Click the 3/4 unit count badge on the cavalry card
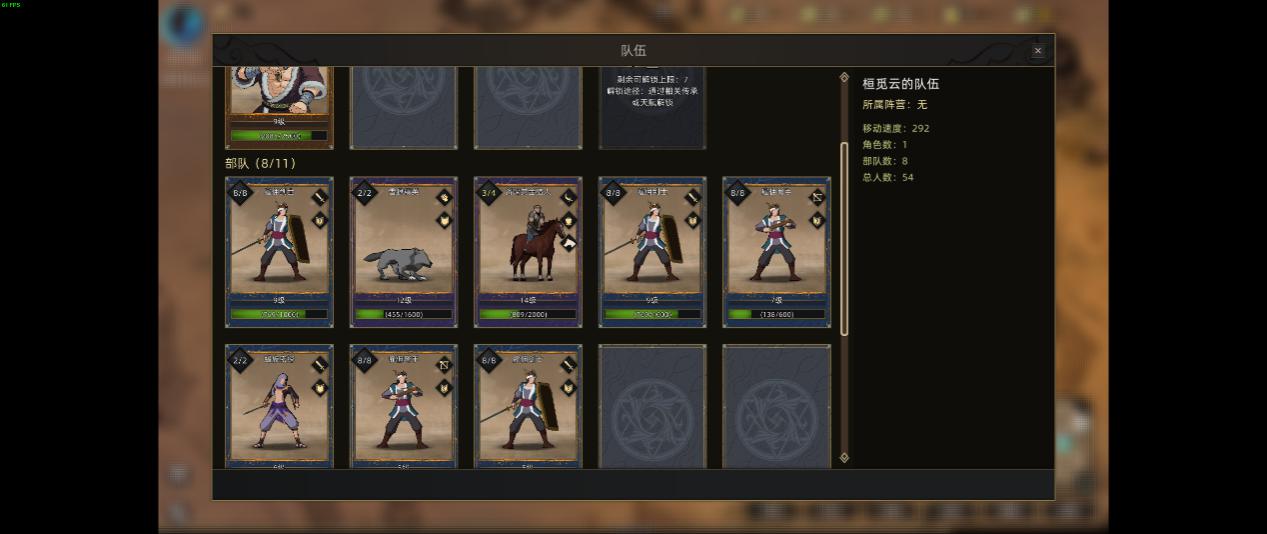 pos(488,193)
